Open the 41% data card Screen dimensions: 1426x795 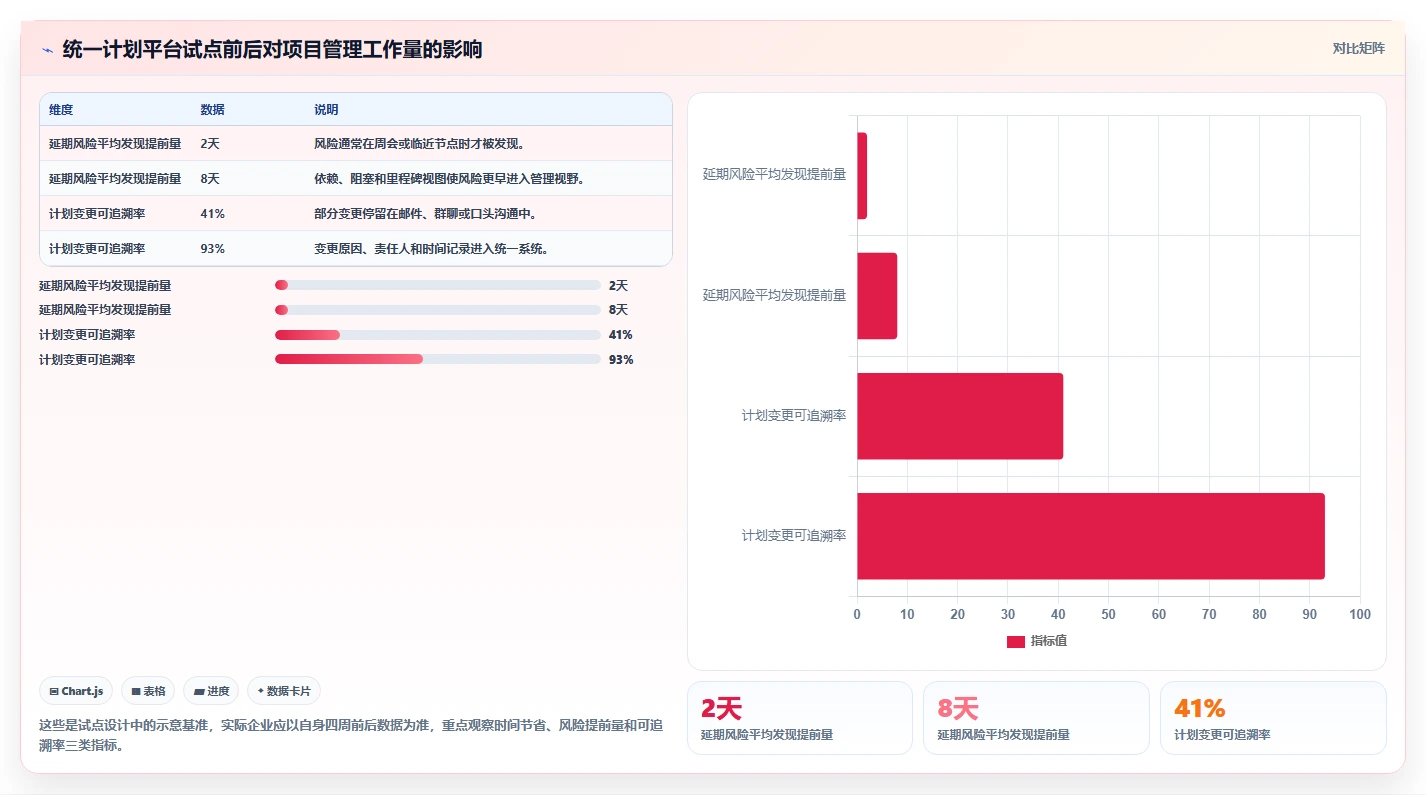click(x=1273, y=718)
